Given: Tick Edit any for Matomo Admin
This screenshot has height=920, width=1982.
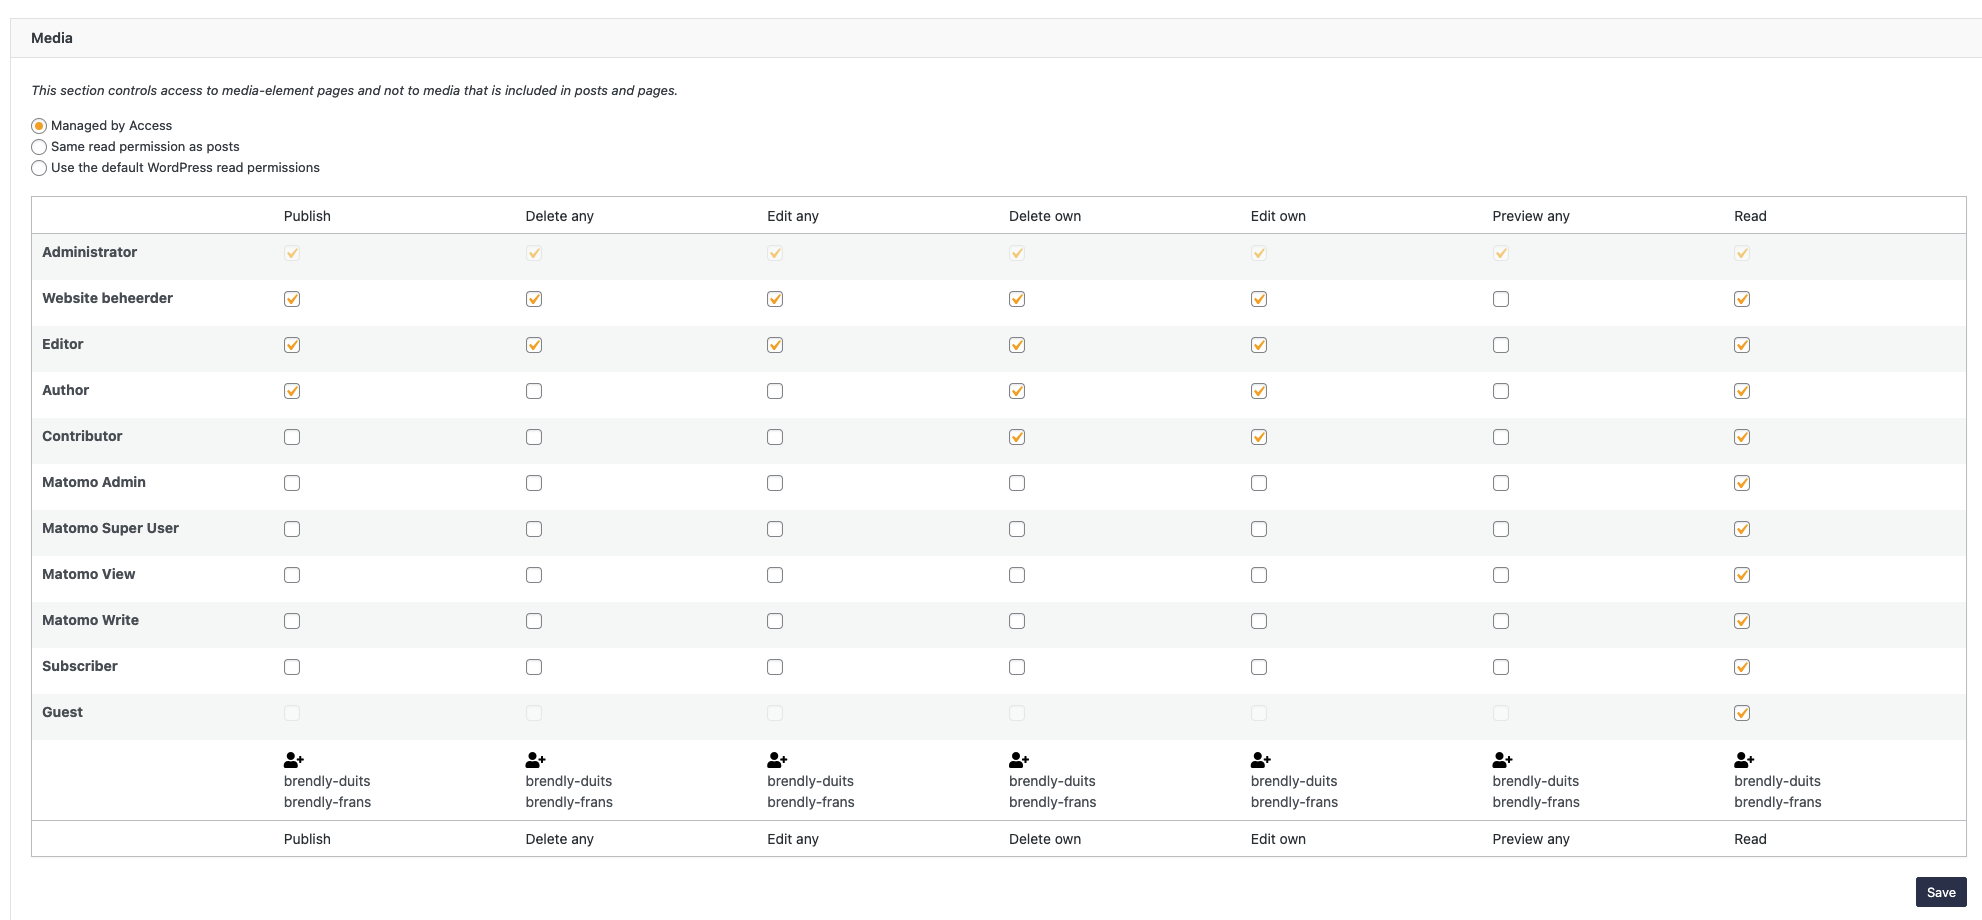Looking at the screenshot, I should 775,483.
